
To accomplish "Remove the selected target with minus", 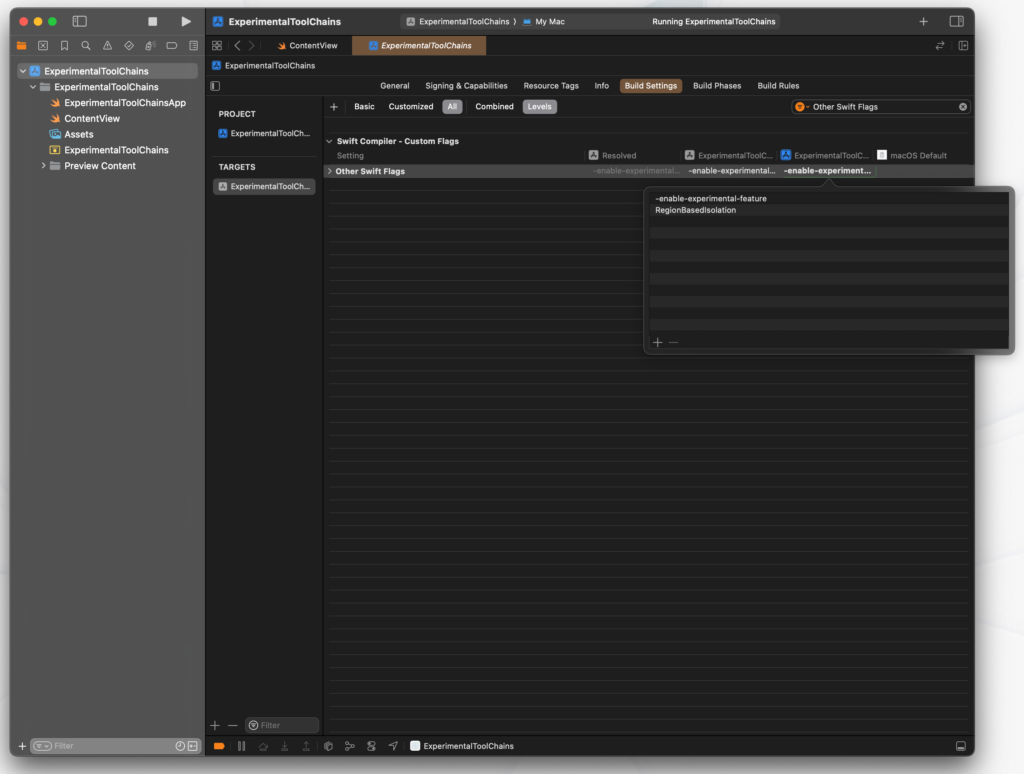I will click(232, 725).
